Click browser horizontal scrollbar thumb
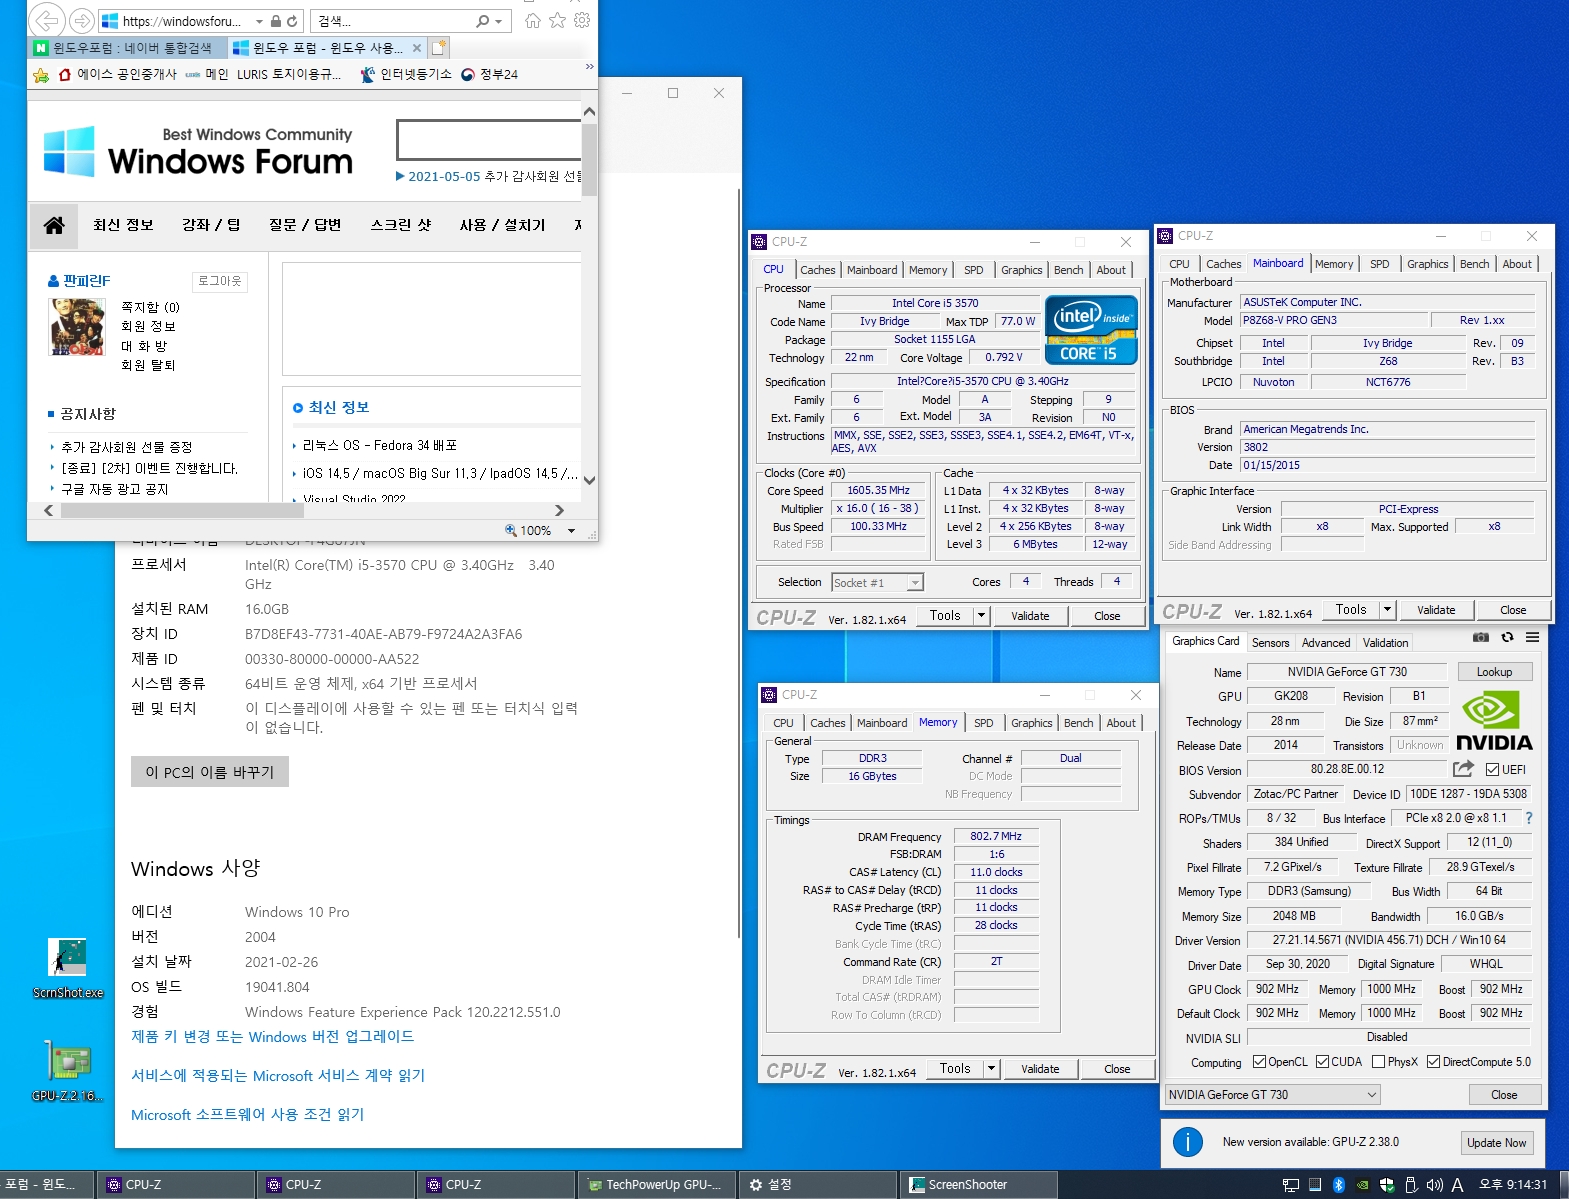This screenshot has width=1569, height=1199. click(182, 510)
